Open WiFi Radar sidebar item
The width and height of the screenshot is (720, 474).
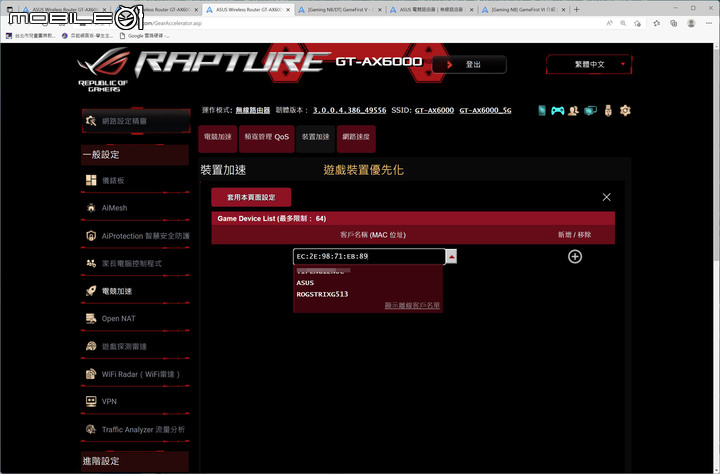coord(135,374)
